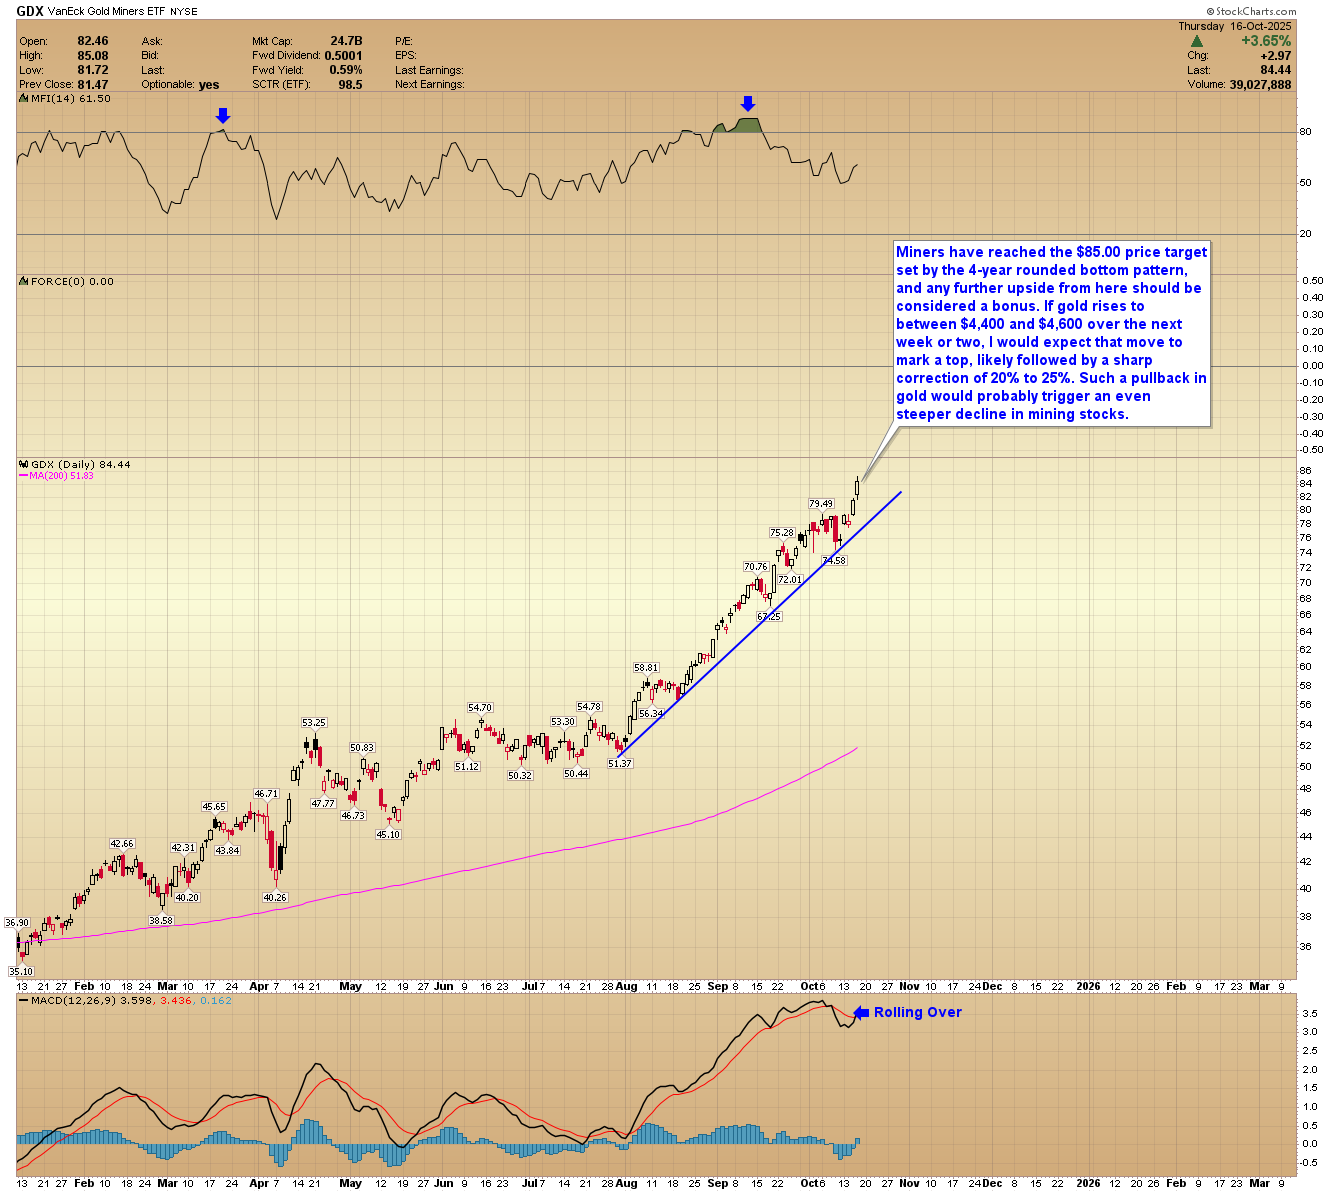Click the "Miners have reached the $85.00" commentary box
This screenshot has width=1340, height=1192.
tap(1051, 333)
